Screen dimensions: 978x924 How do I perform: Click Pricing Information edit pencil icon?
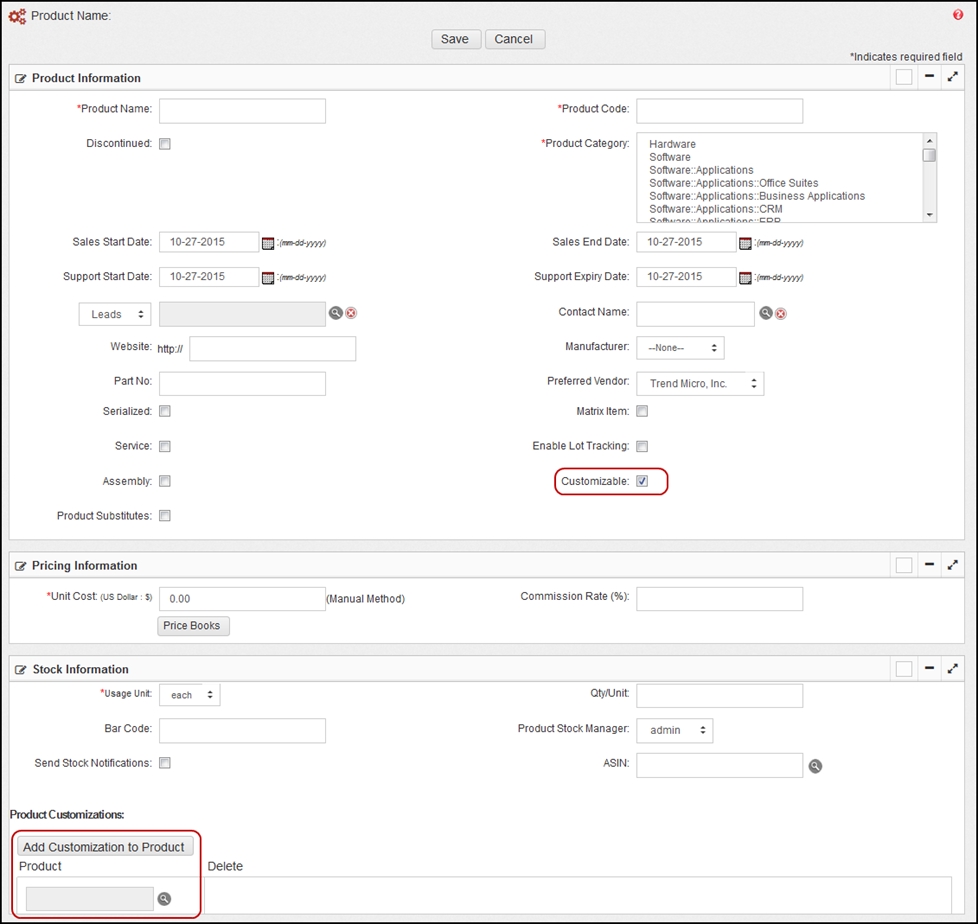point(21,566)
